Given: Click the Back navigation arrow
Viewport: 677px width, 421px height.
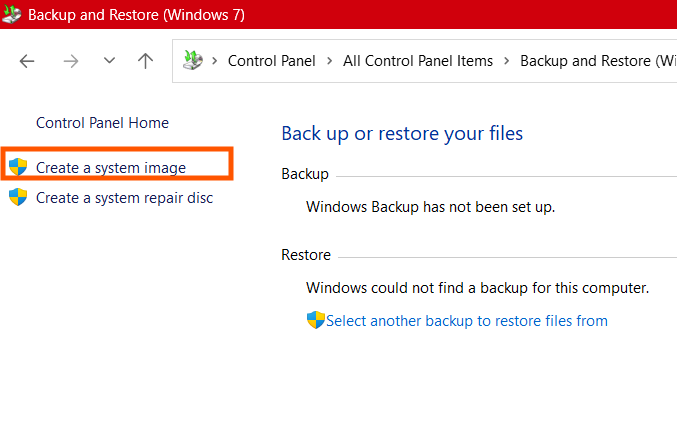Looking at the screenshot, I should [x=27, y=61].
